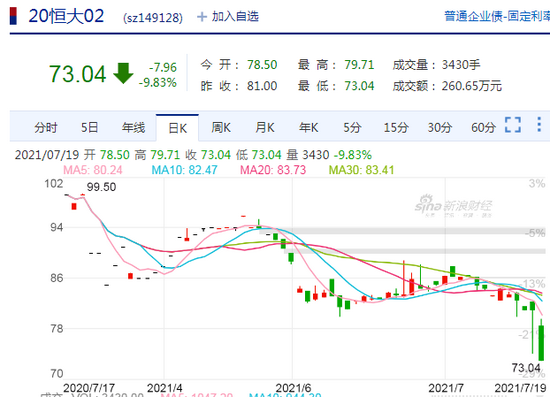Screen dimensions: 550x397
Task: Click the 102 price axis label
Action: (54, 183)
